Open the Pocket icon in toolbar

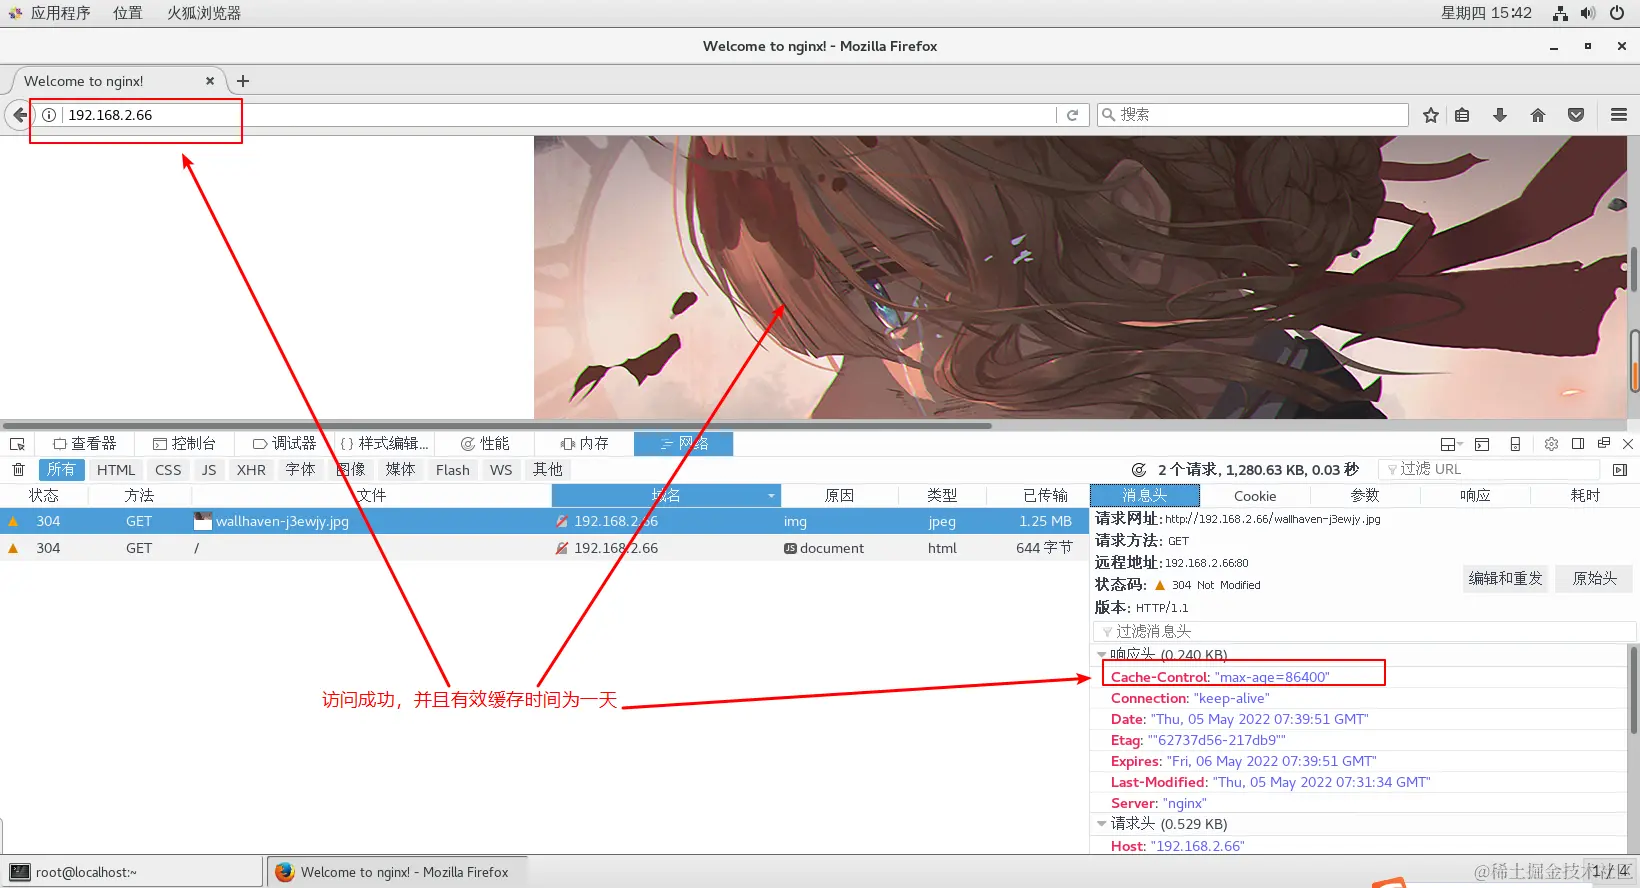point(1576,115)
